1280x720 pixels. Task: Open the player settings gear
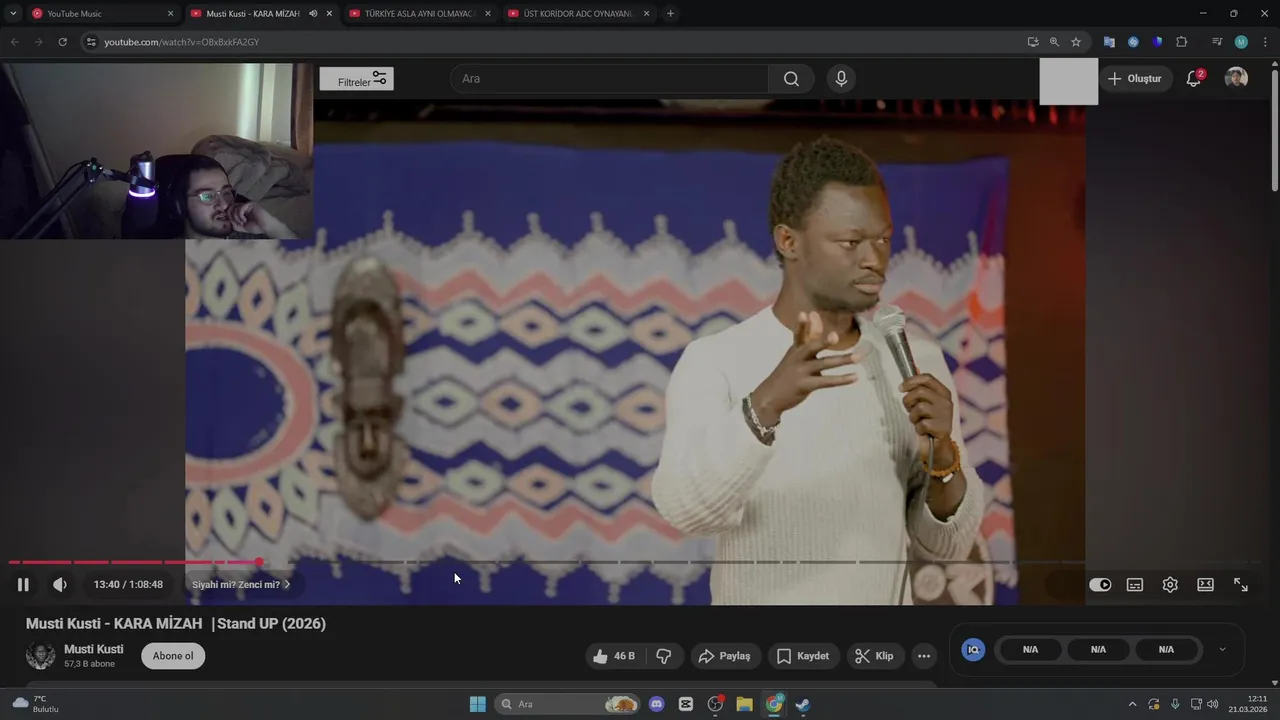pyautogui.click(x=1170, y=585)
